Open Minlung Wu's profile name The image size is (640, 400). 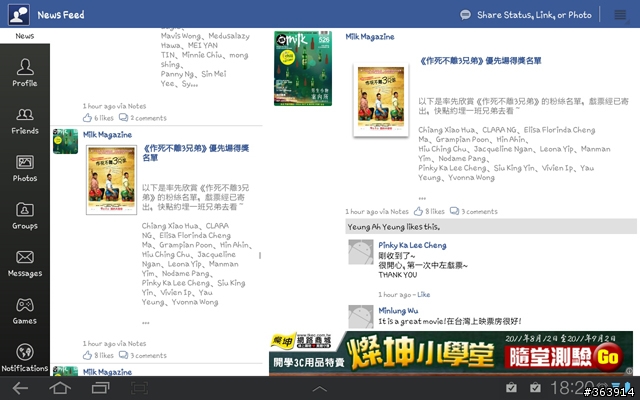[398, 310]
